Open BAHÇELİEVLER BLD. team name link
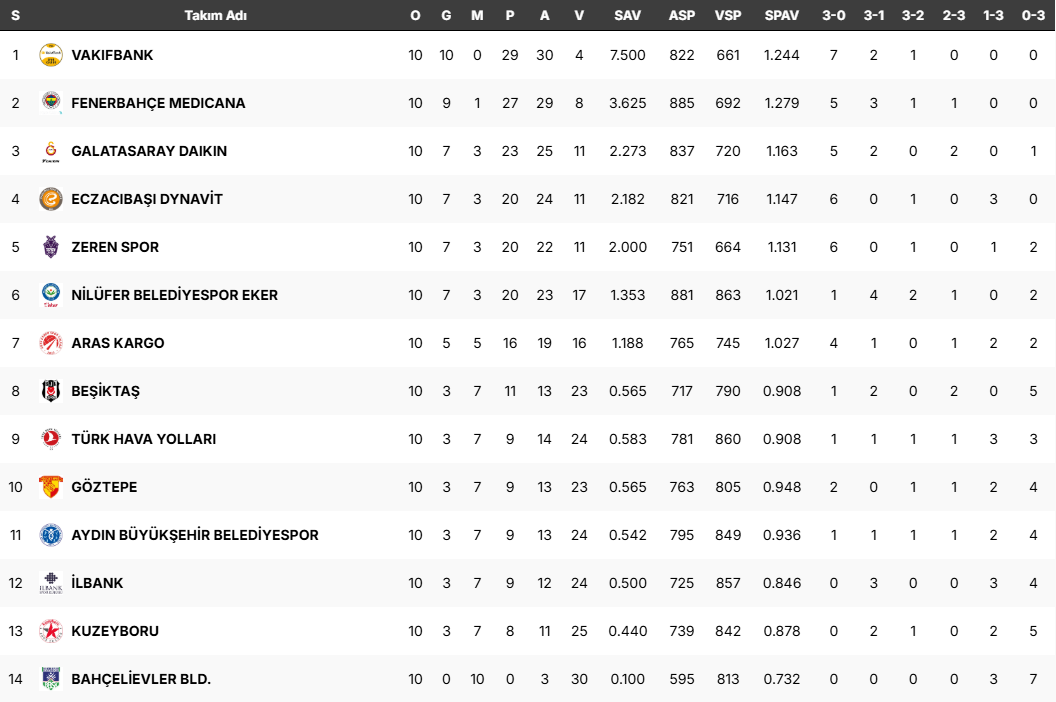This screenshot has height=702, width=1056. click(141, 679)
